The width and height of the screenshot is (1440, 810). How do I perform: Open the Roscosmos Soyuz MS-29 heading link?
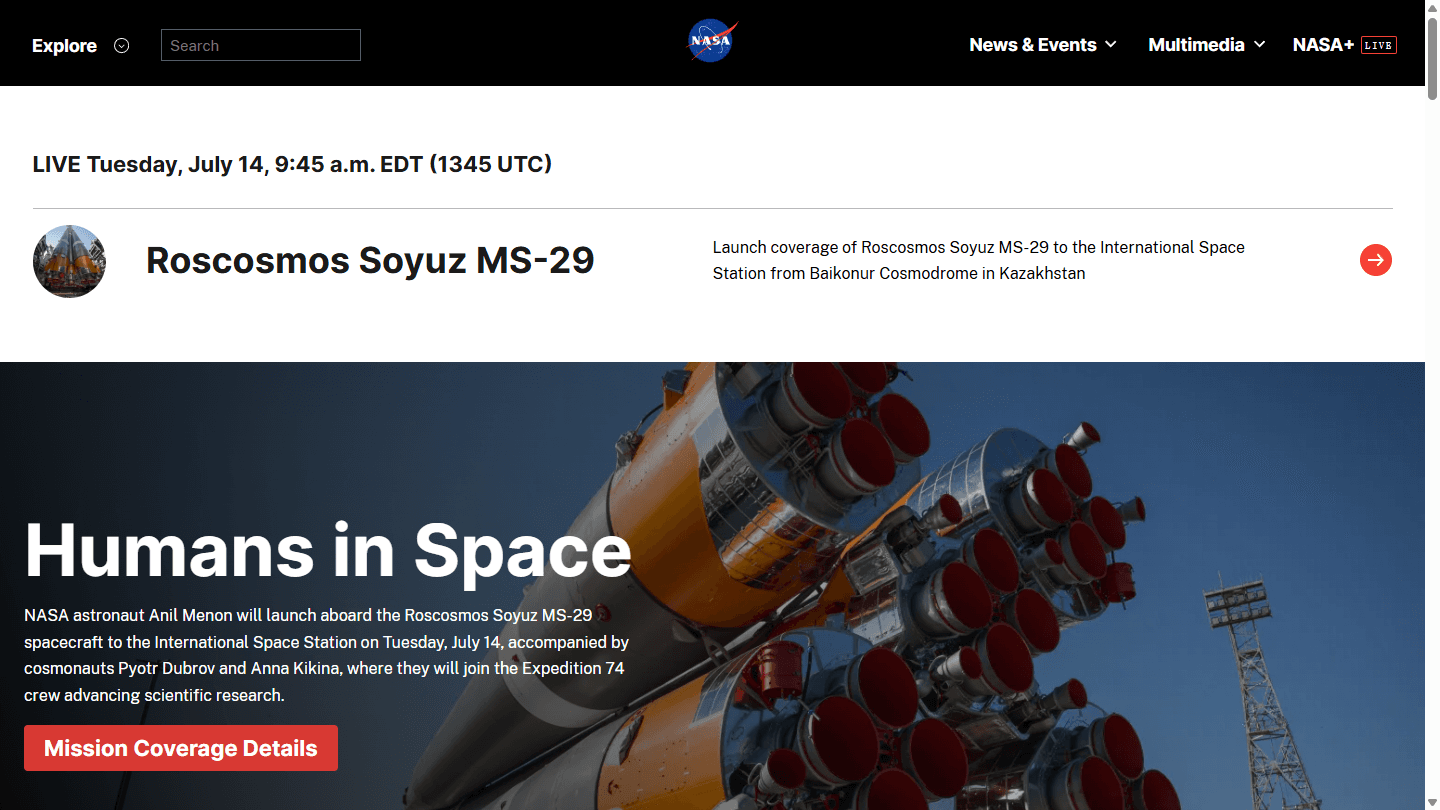coord(370,260)
